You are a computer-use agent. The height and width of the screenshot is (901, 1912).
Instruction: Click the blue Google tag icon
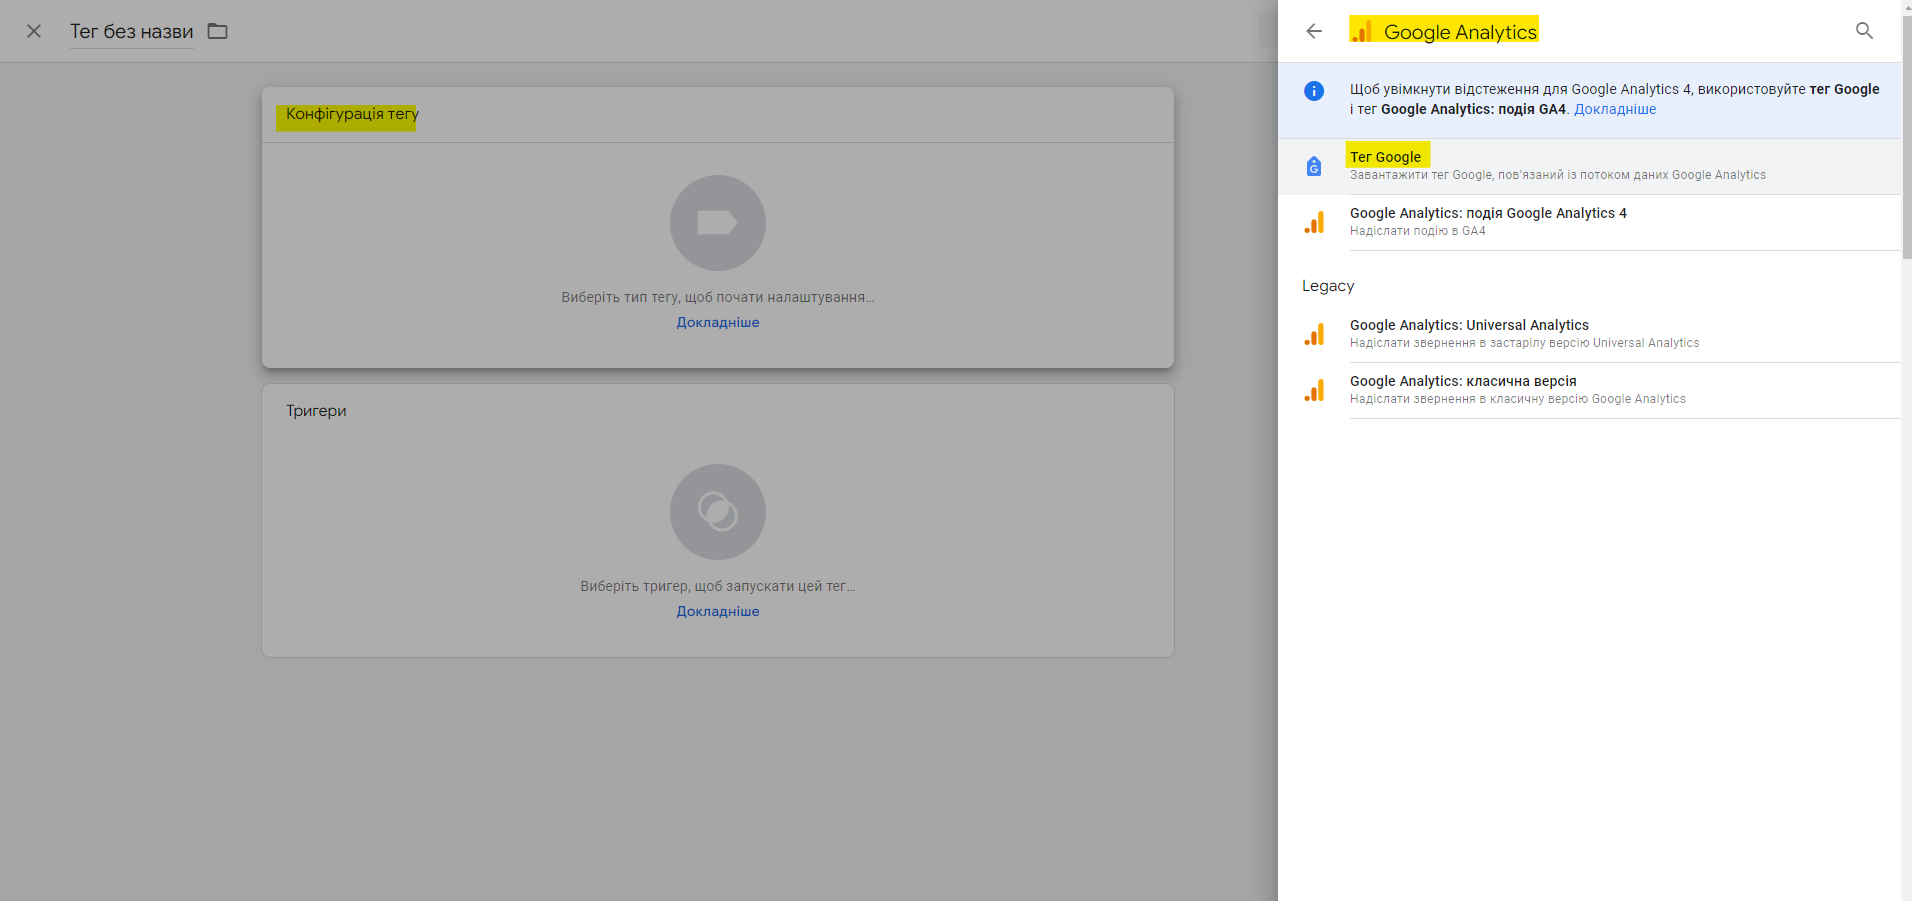pyautogui.click(x=1314, y=166)
